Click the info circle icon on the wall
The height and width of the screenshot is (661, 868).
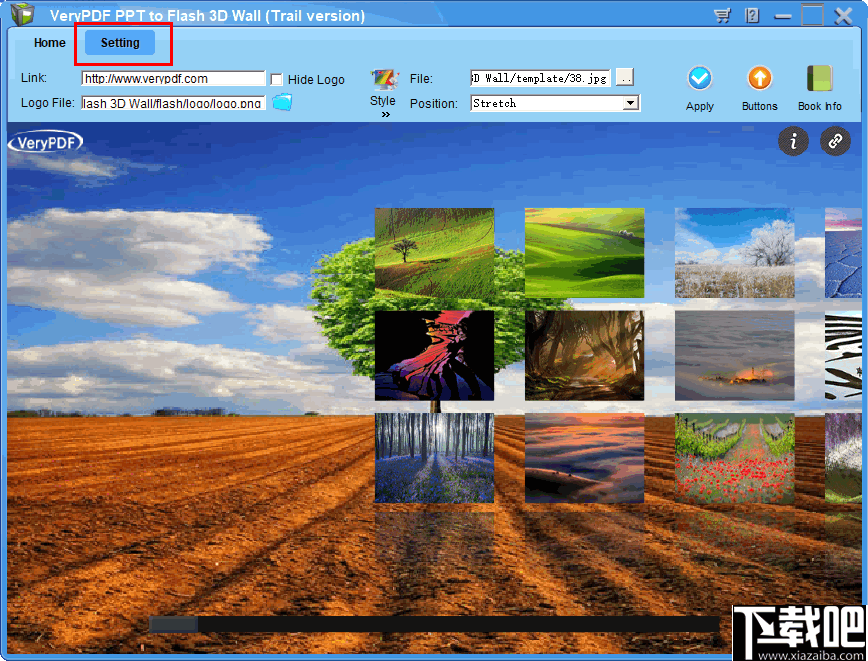click(793, 142)
